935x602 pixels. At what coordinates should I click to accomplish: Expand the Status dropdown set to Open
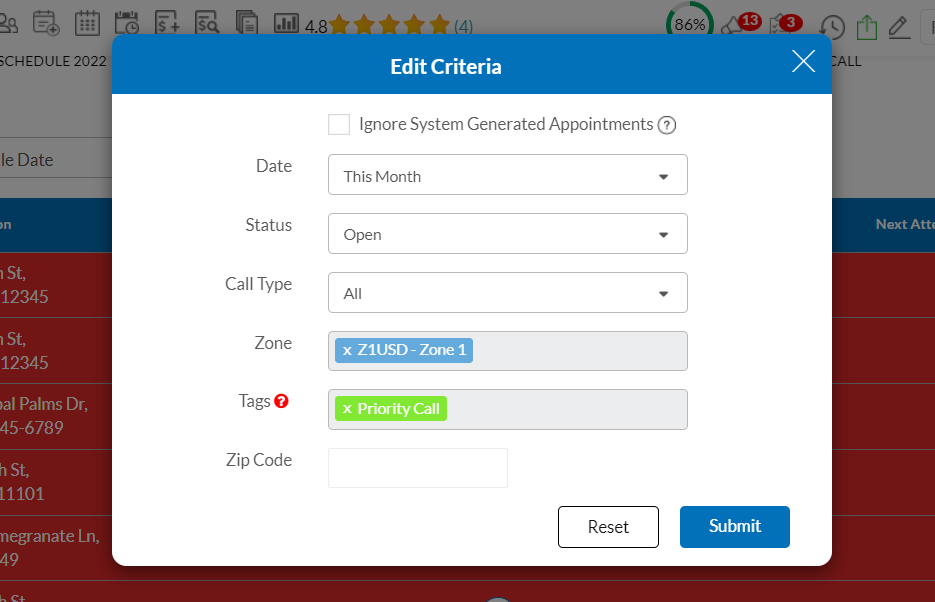[507, 234]
